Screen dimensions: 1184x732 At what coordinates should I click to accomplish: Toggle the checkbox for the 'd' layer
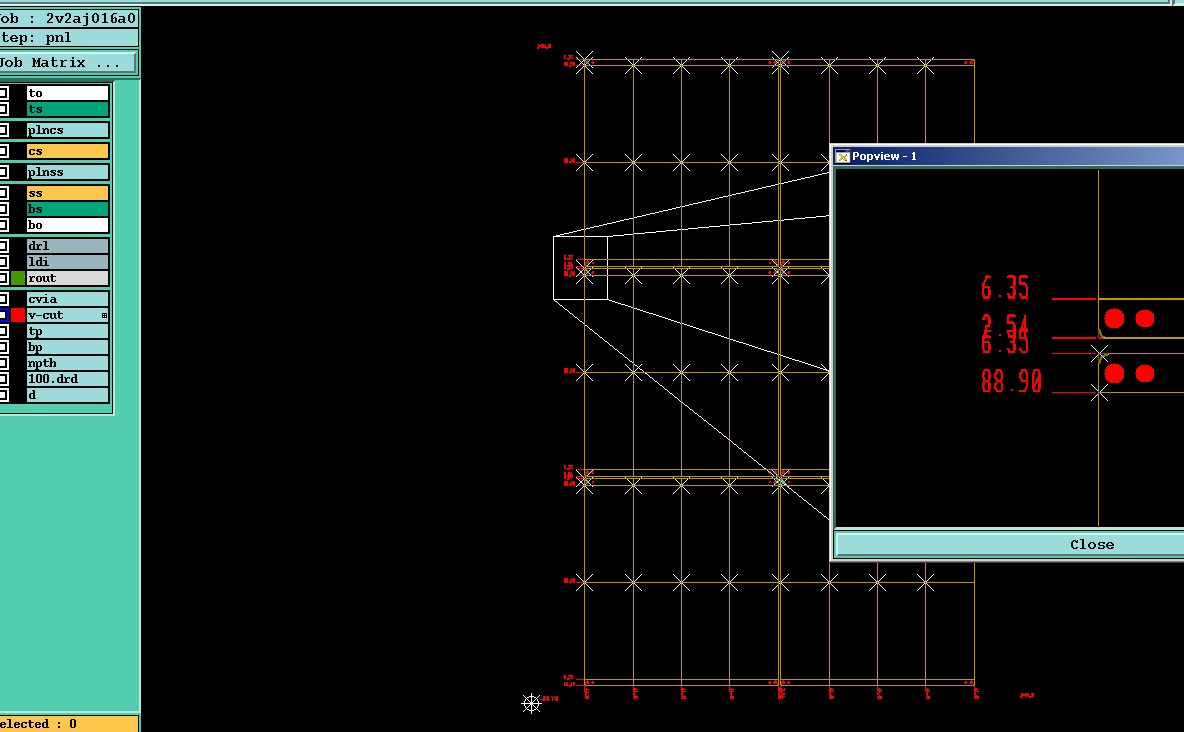click(x=3, y=395)
